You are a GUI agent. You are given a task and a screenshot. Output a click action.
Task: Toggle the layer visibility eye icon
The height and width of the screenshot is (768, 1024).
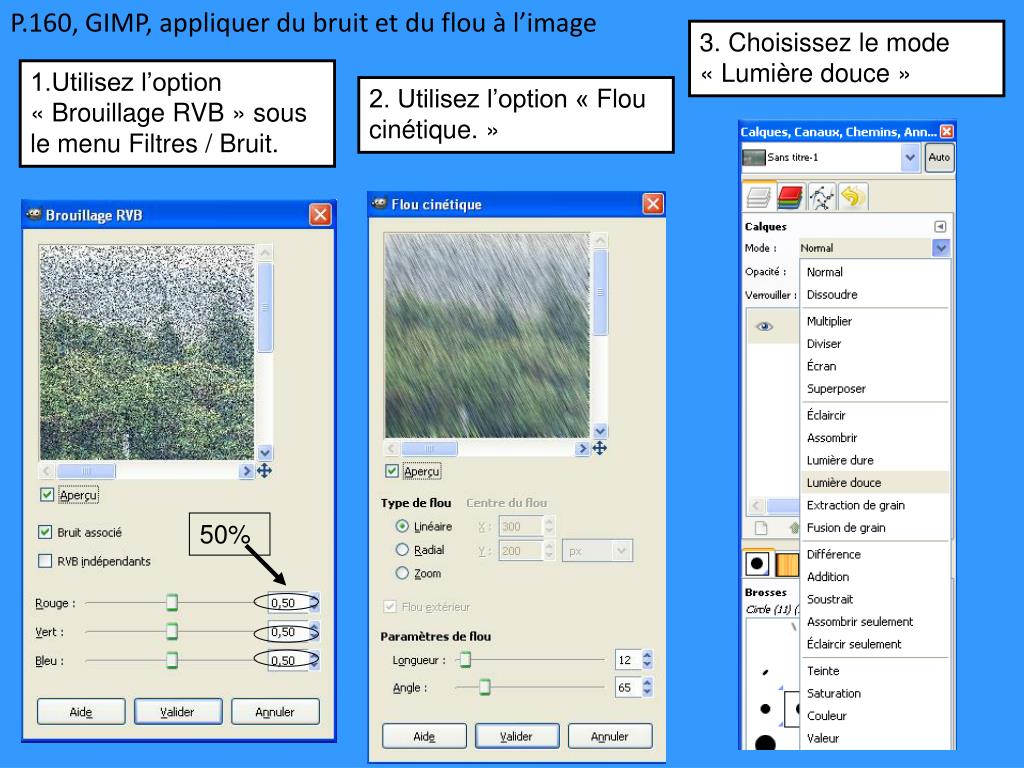(x=764, y=326)
